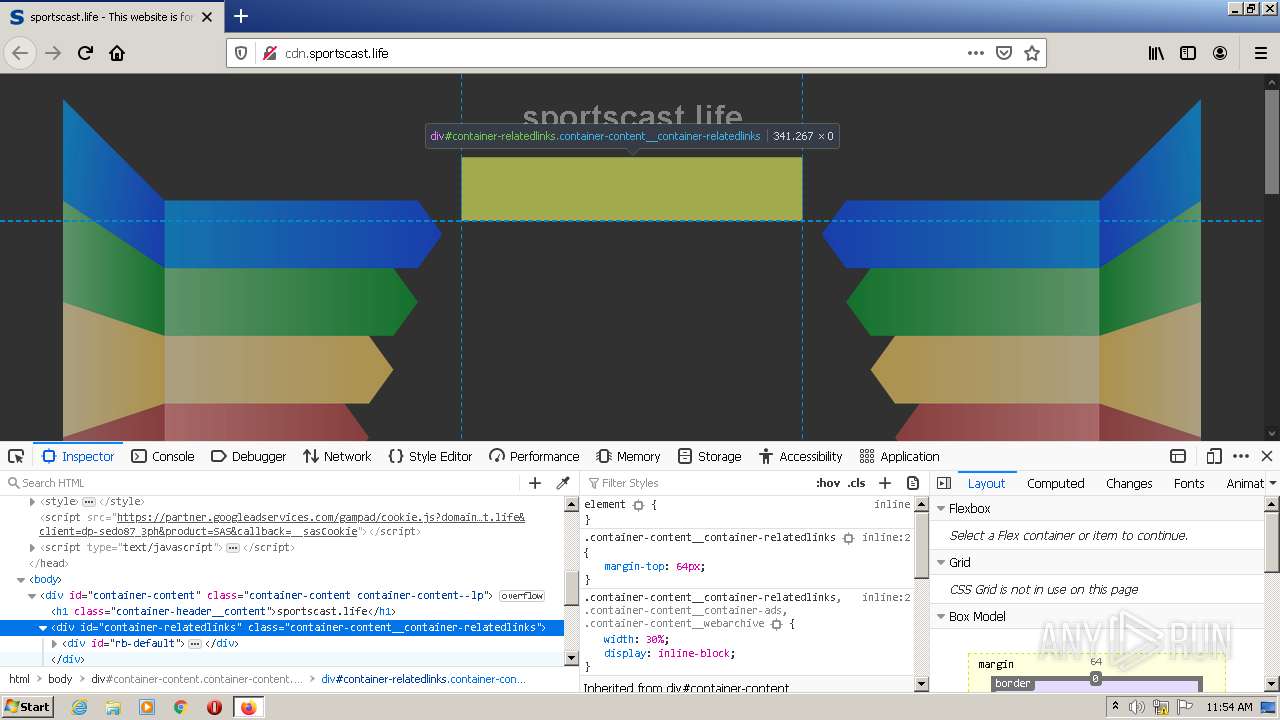
Task: Open selector highlighter for element rule
Action: tap(638, 505)
